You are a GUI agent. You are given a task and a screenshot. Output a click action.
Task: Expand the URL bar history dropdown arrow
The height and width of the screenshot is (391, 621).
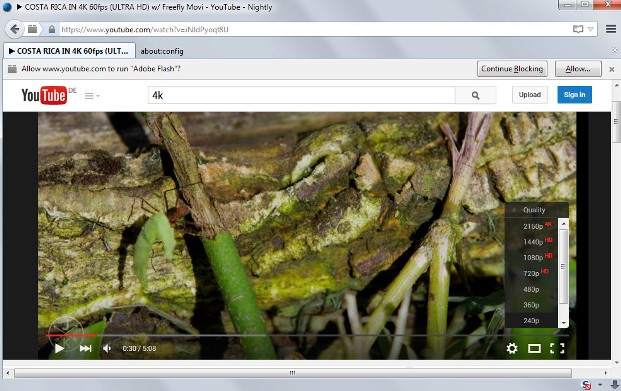click(590, 29)
